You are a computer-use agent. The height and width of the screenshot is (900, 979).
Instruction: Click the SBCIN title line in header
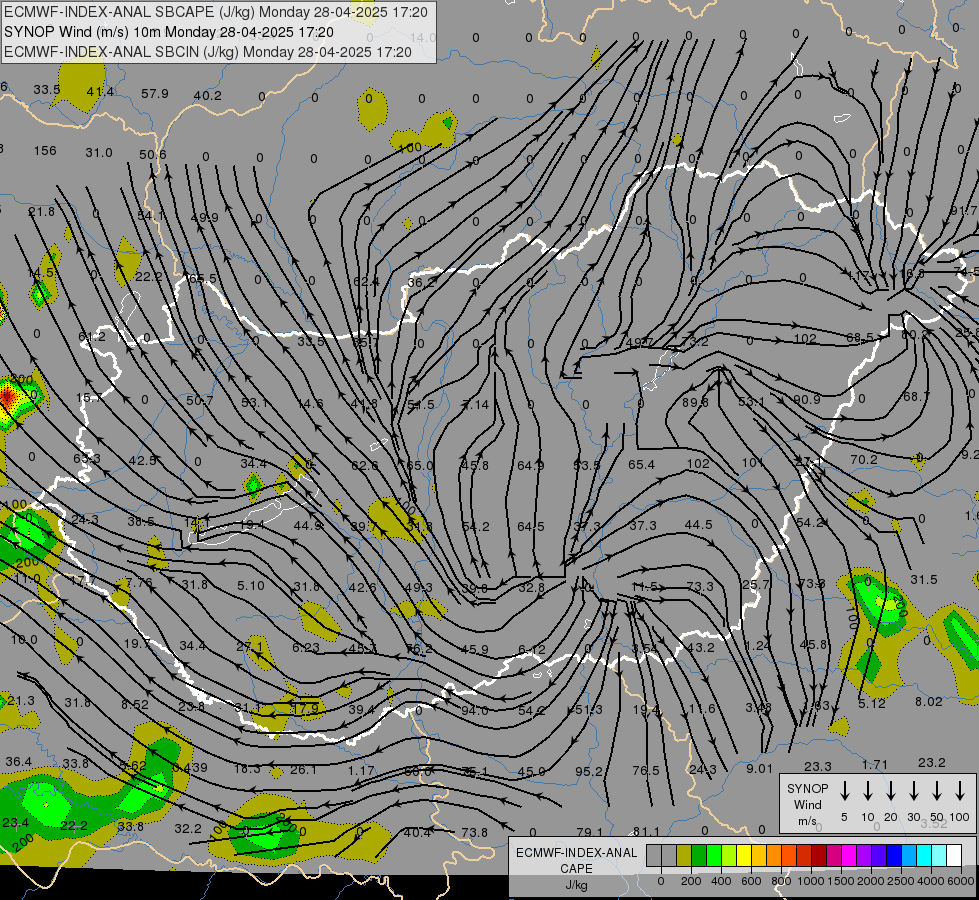[208, 52]
